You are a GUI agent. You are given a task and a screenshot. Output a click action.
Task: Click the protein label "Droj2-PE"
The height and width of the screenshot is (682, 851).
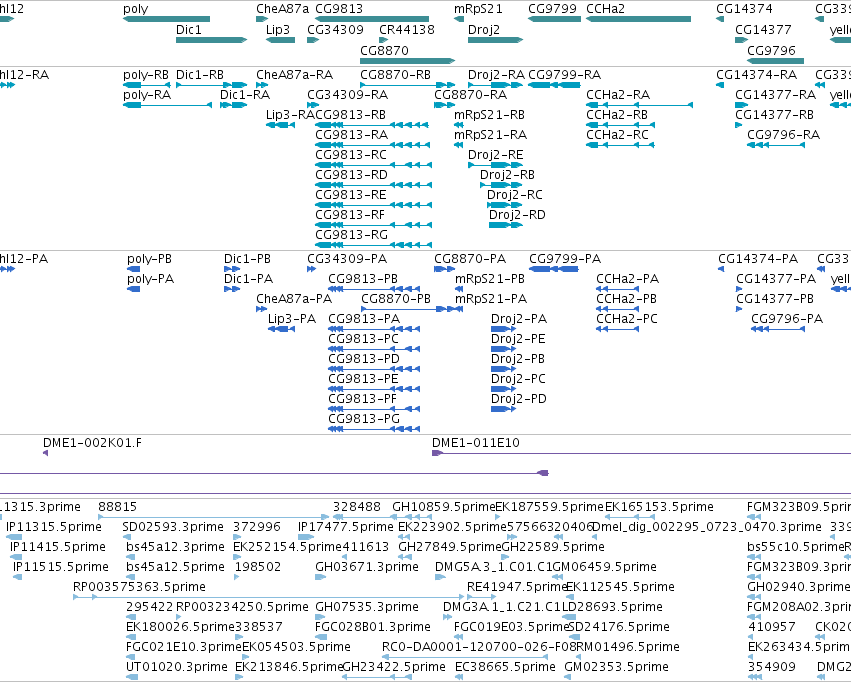[518, 339]
